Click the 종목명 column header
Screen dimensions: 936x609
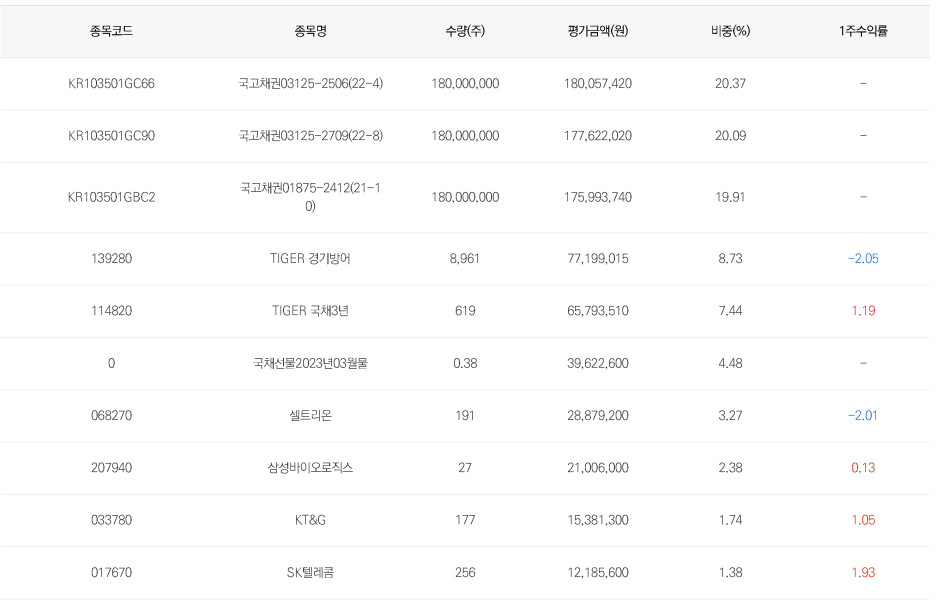tap(310, 31)
